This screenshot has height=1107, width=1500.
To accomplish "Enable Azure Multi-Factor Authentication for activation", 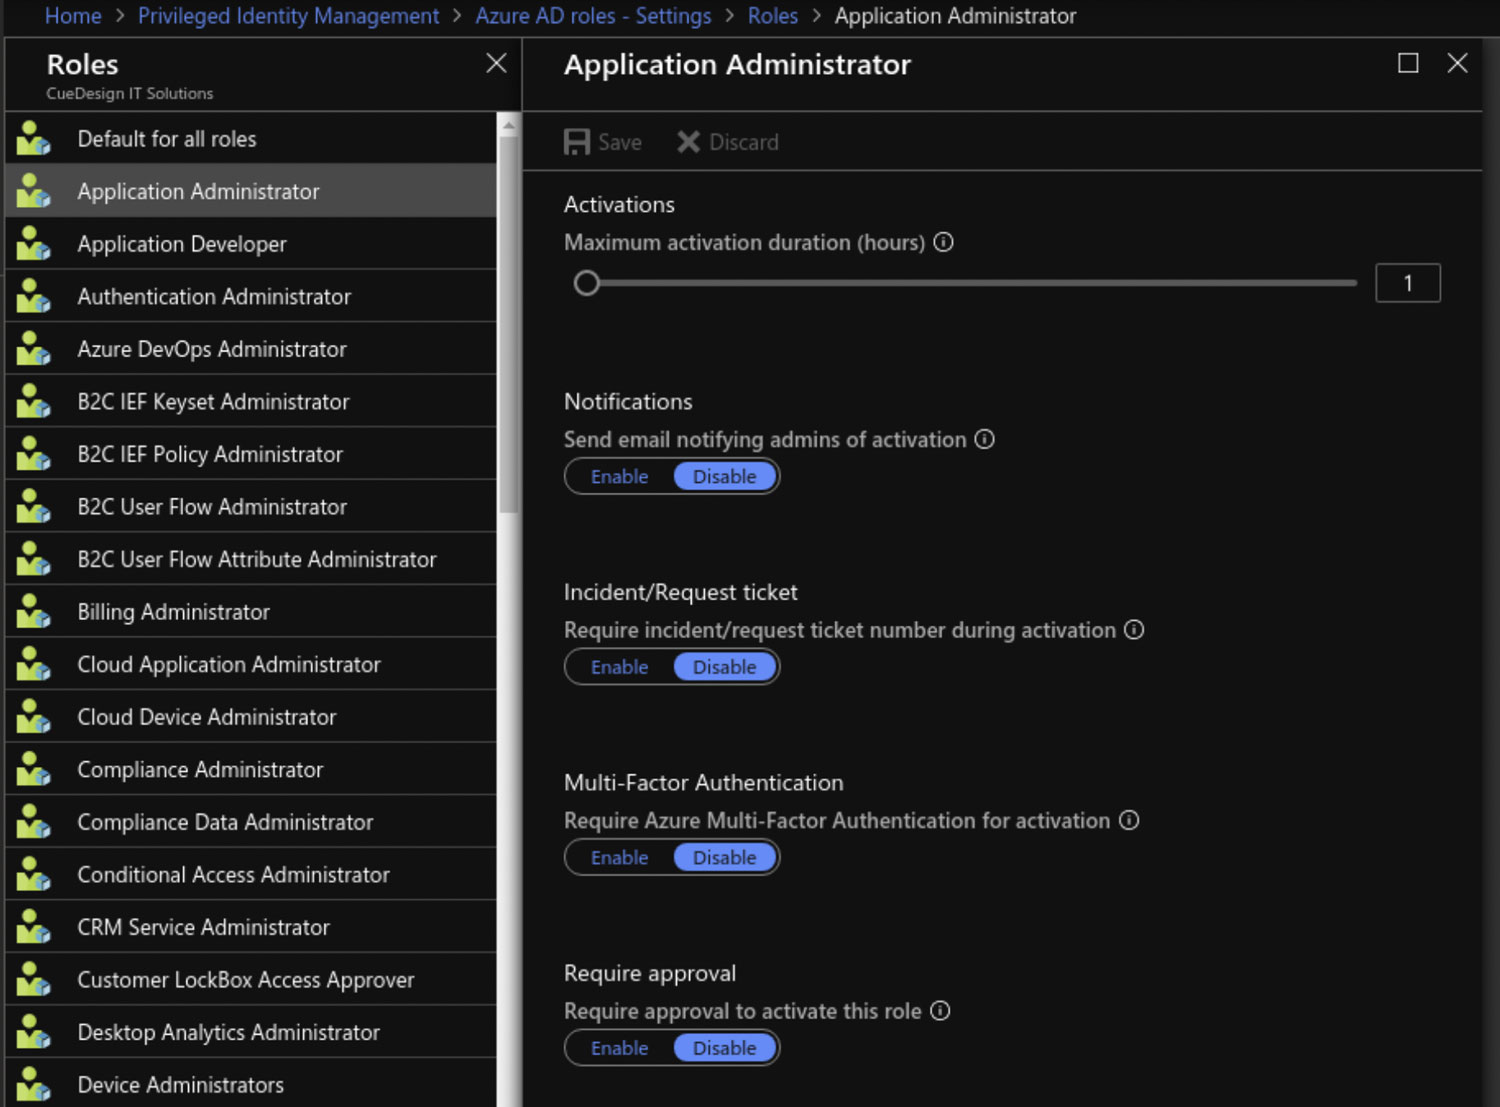I will tap(620, 858).
